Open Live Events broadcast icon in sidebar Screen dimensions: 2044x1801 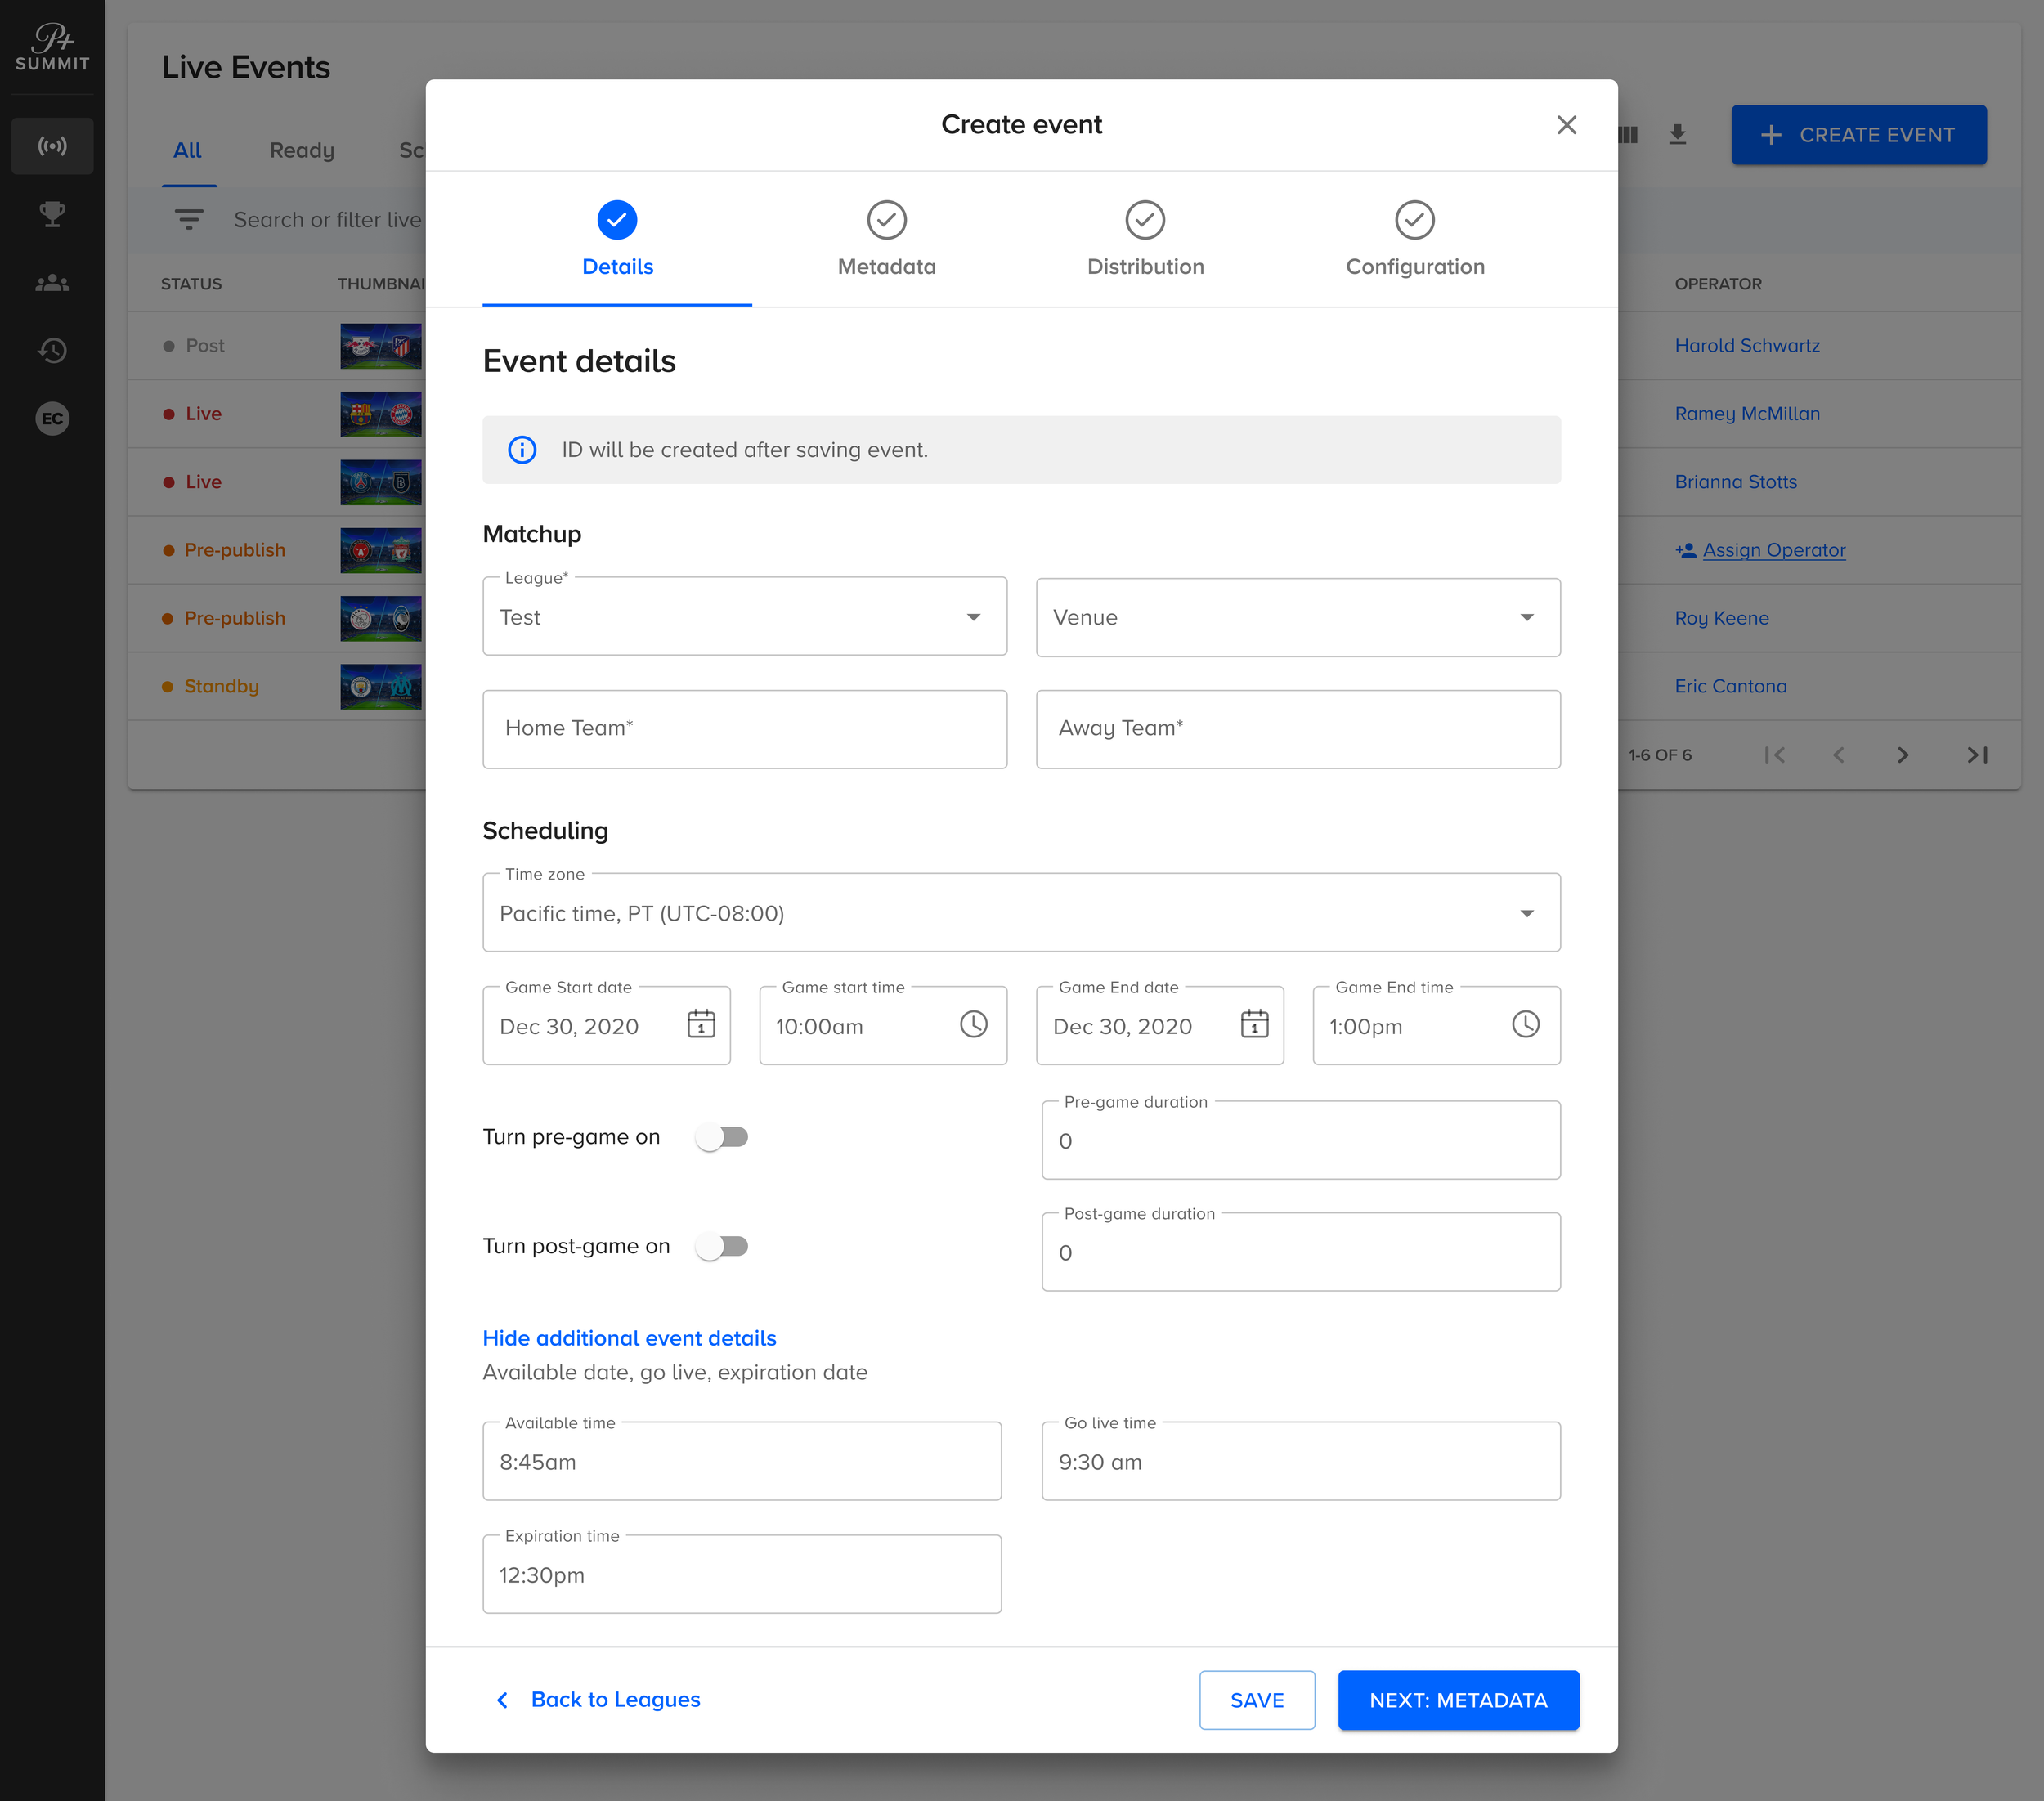pos(52,146)
